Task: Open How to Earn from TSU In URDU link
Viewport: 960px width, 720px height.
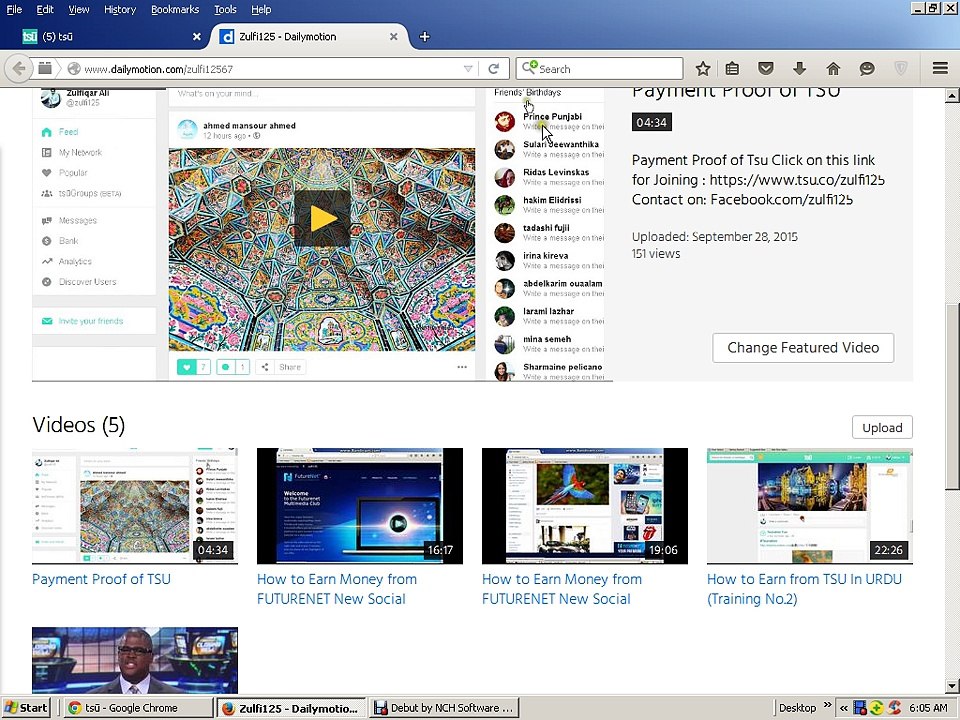Action: click(x=804, y=589)
